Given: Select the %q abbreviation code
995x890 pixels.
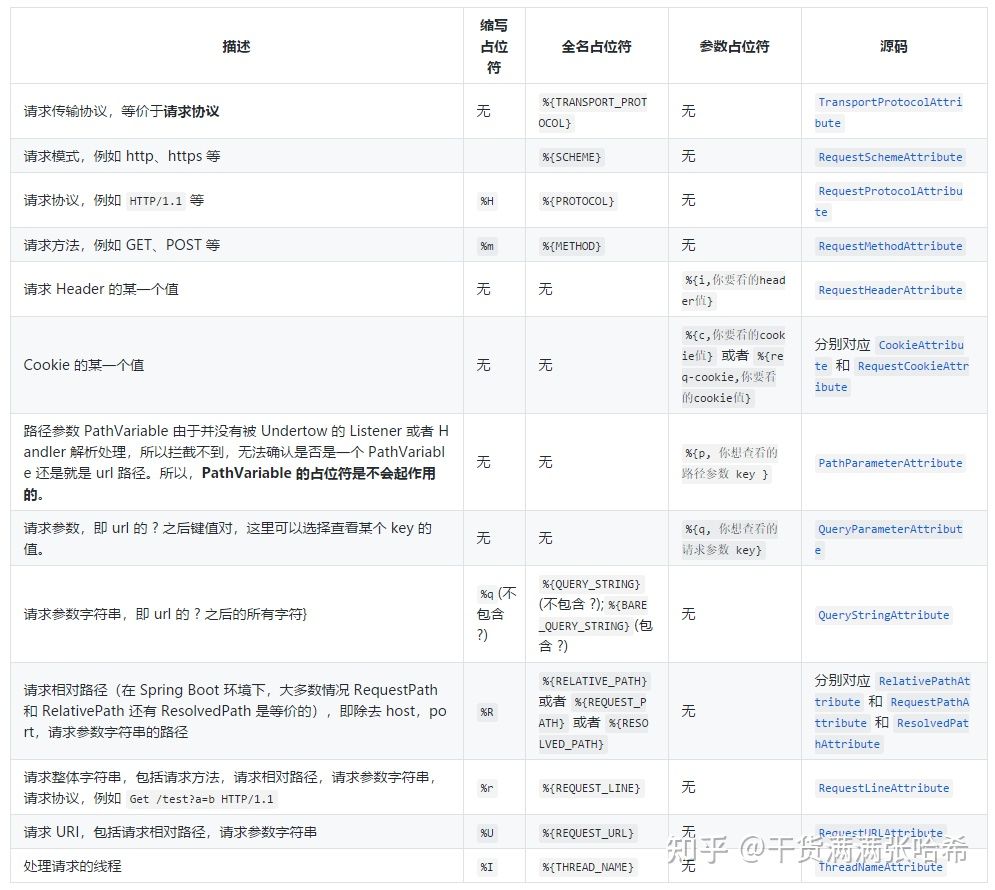Looking at the screenshot, I should 487,594.
